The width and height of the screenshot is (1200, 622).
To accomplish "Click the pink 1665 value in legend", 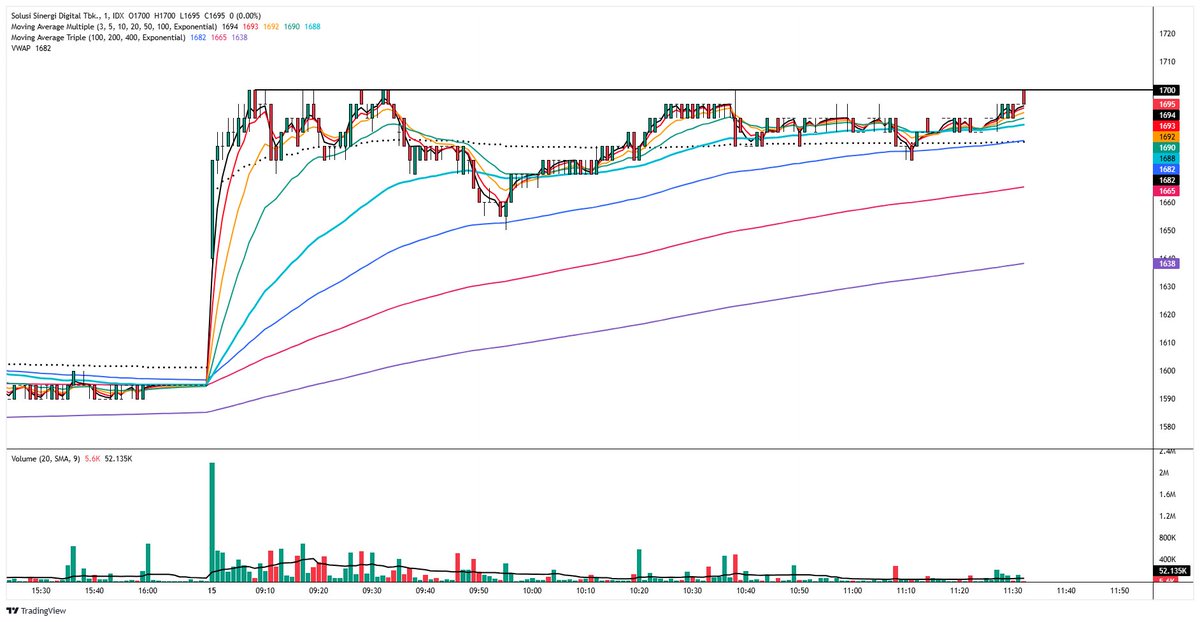I will pos(218,37).
